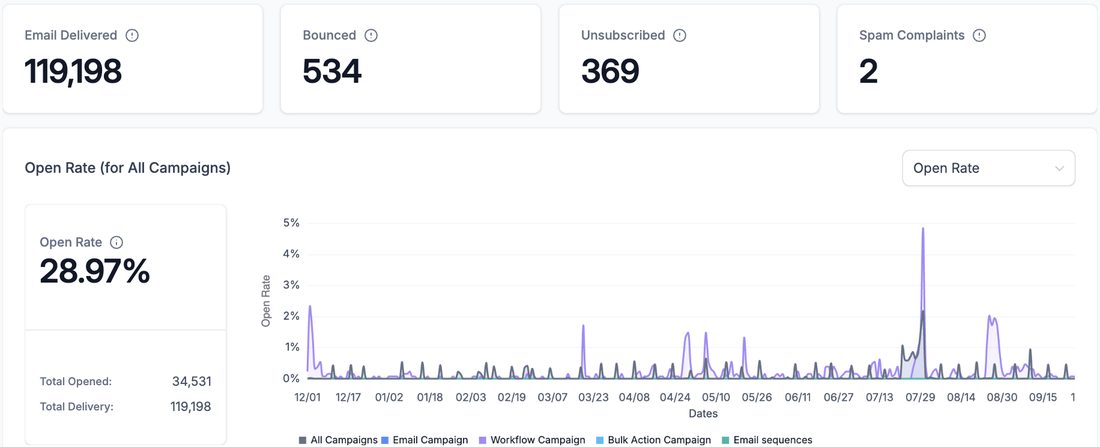Click info icon next to Open Rate card
The height and width of the screenshot is (447, 1100).
(116, 242)
